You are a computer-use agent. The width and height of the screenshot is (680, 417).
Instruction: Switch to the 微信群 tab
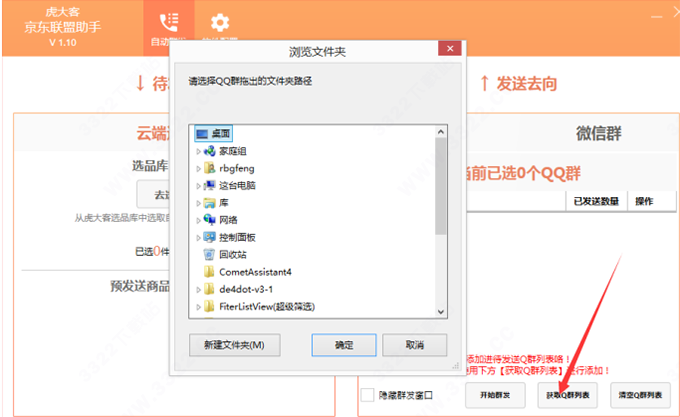click(x=598, y=134)
